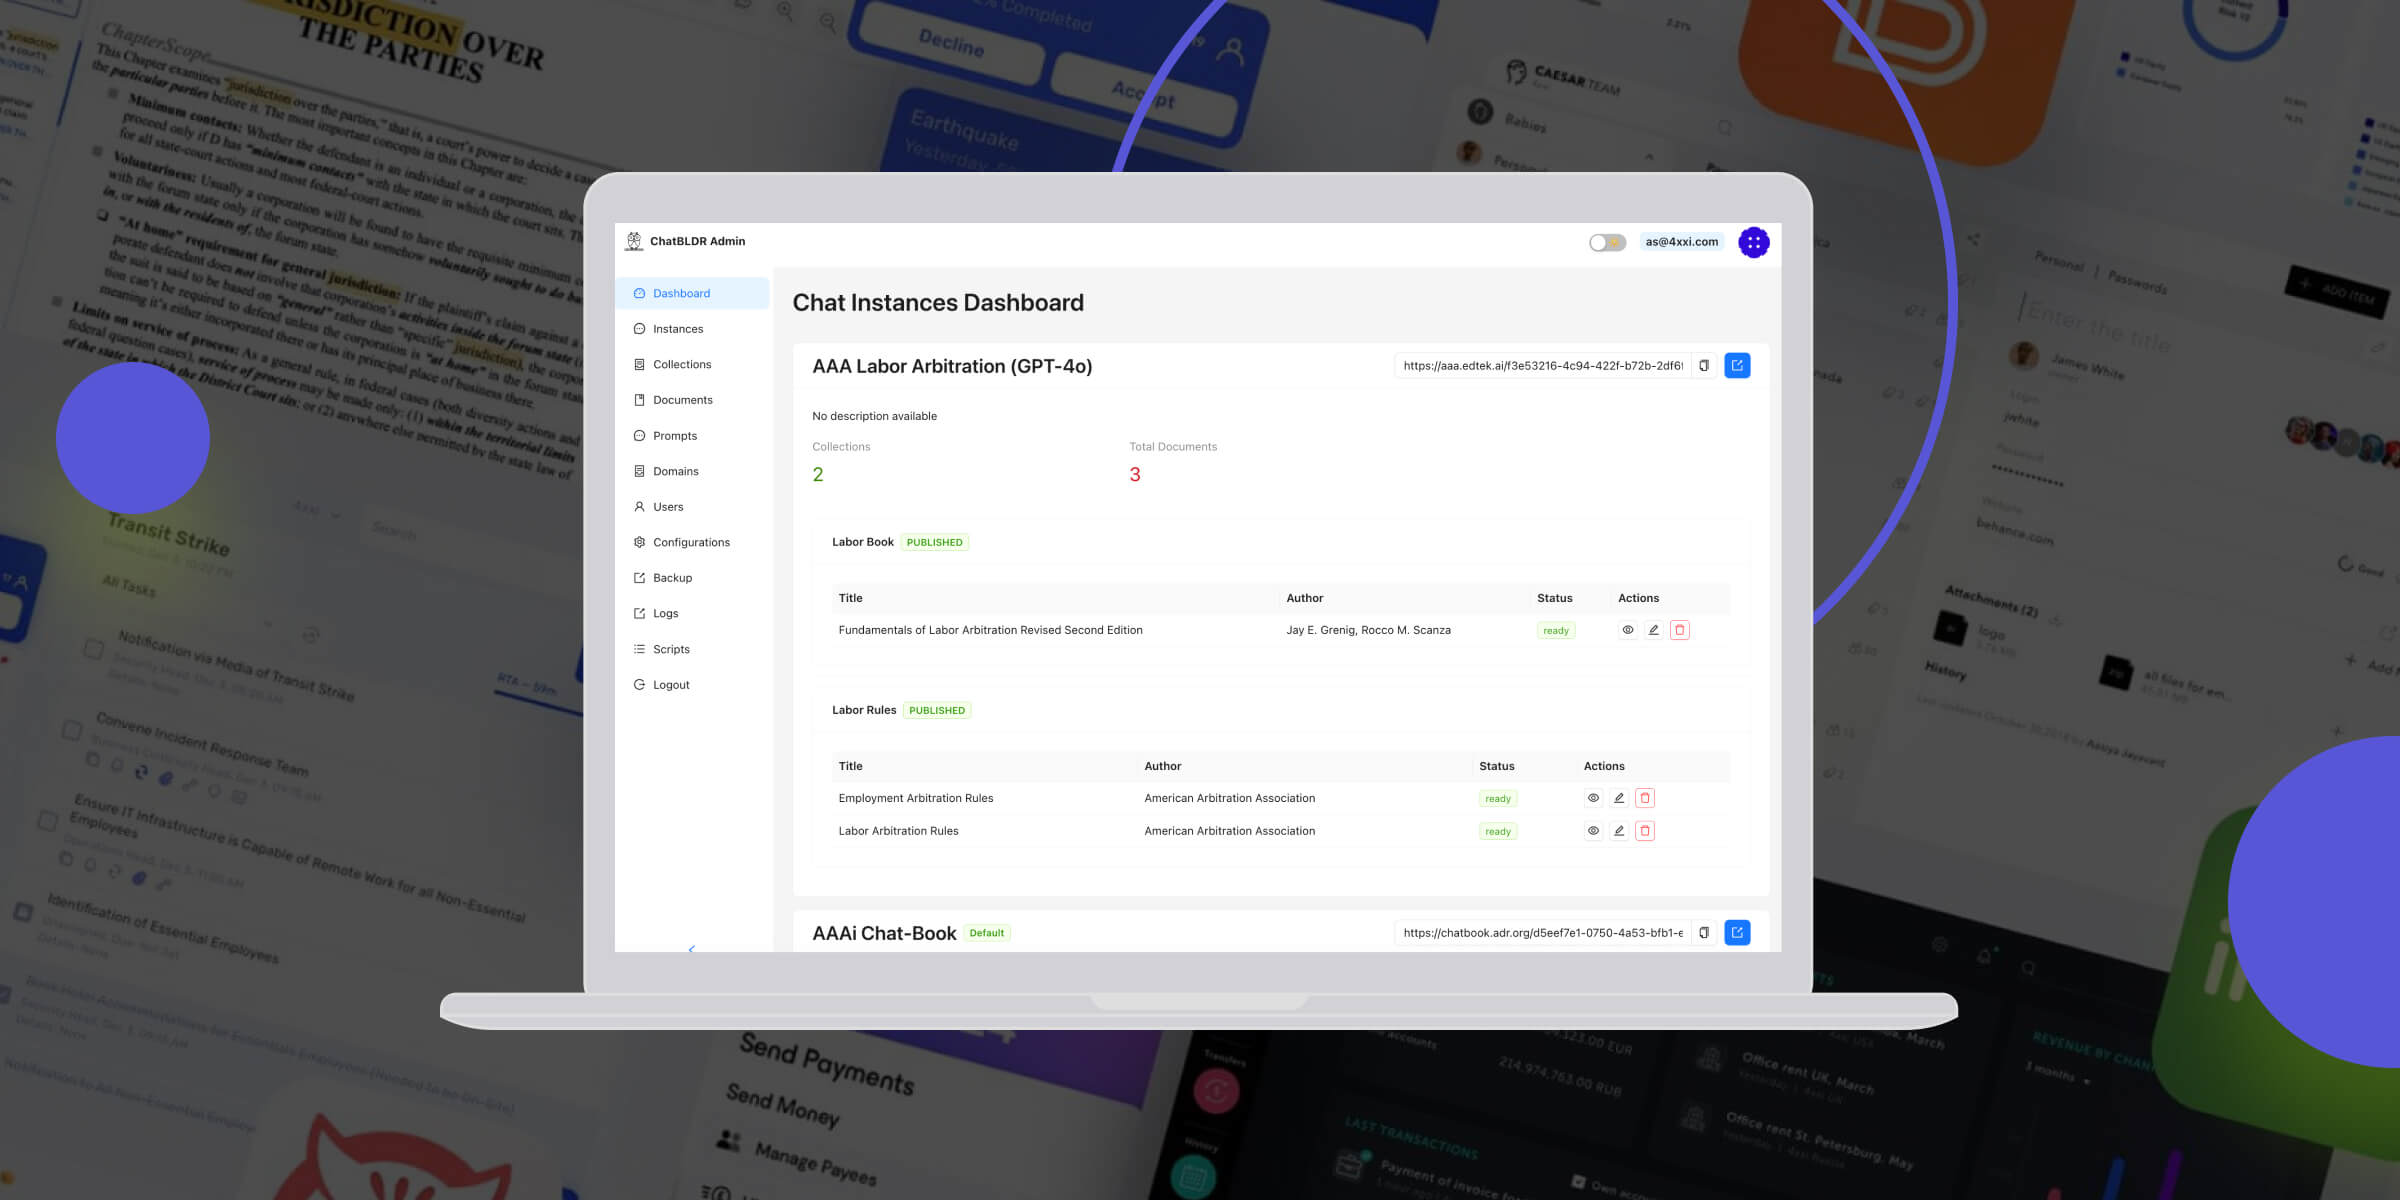The height and width of the screenshot is (1200, 2400).
Task: Click Fundamentals of Labor Arbitration Revised title
Action: tap(990, 630)
